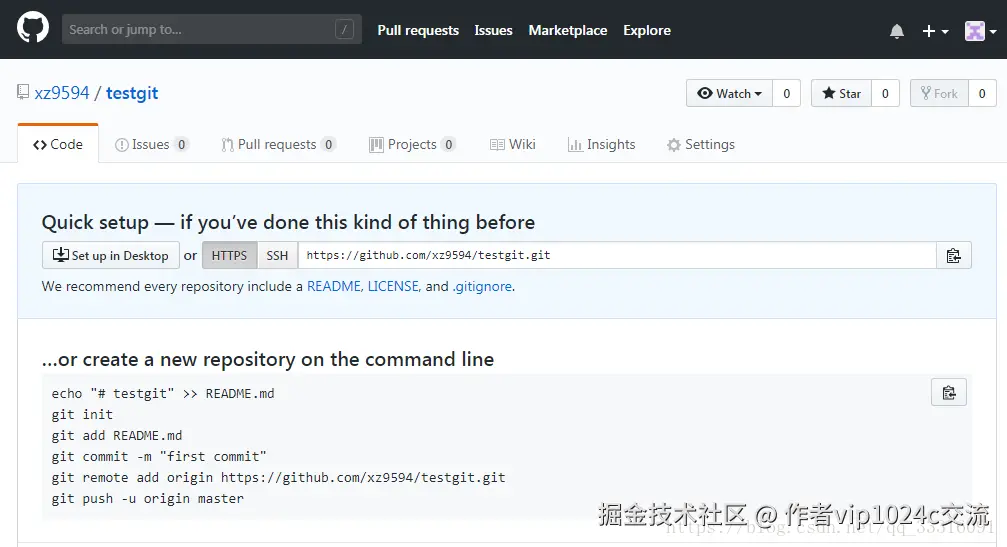Open the LICENSE link
This screenshot has height=547, width=1007.
click(393, 286)
